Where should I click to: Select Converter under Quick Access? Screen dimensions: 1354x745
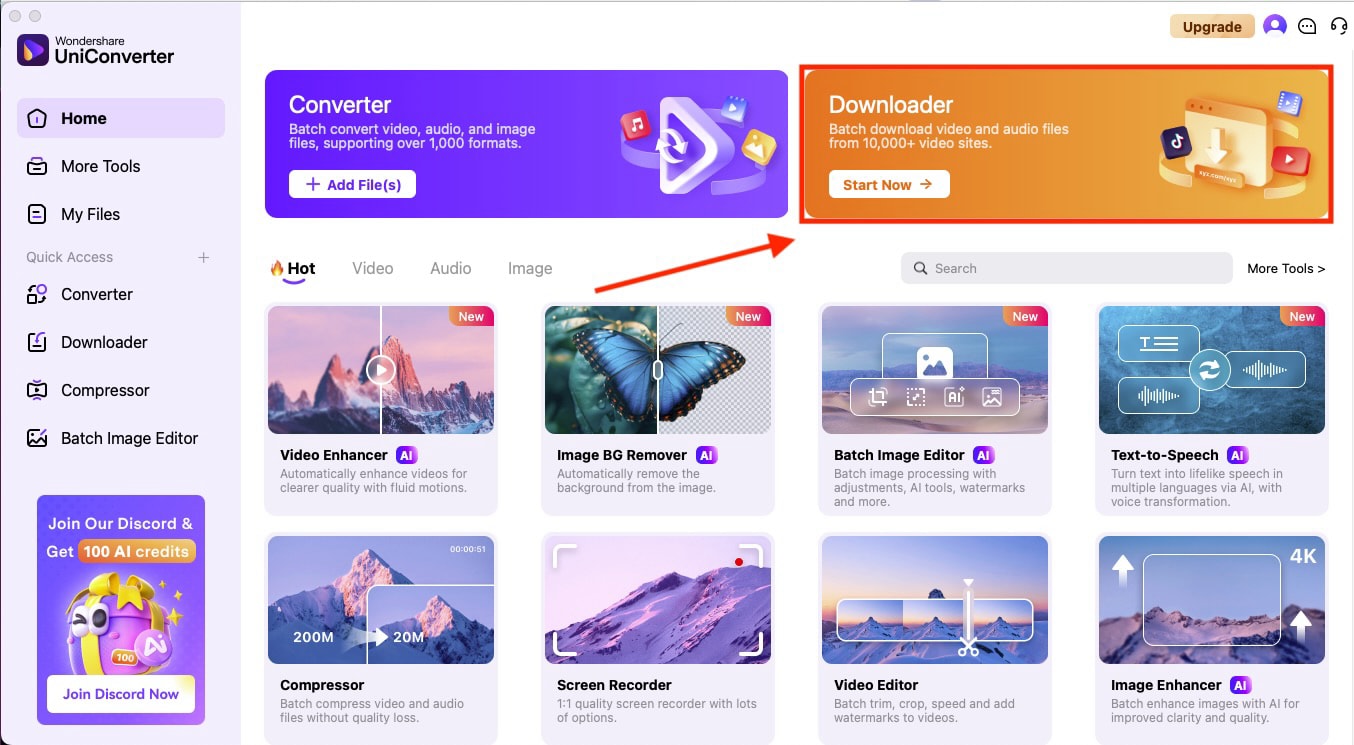[96, 294]
